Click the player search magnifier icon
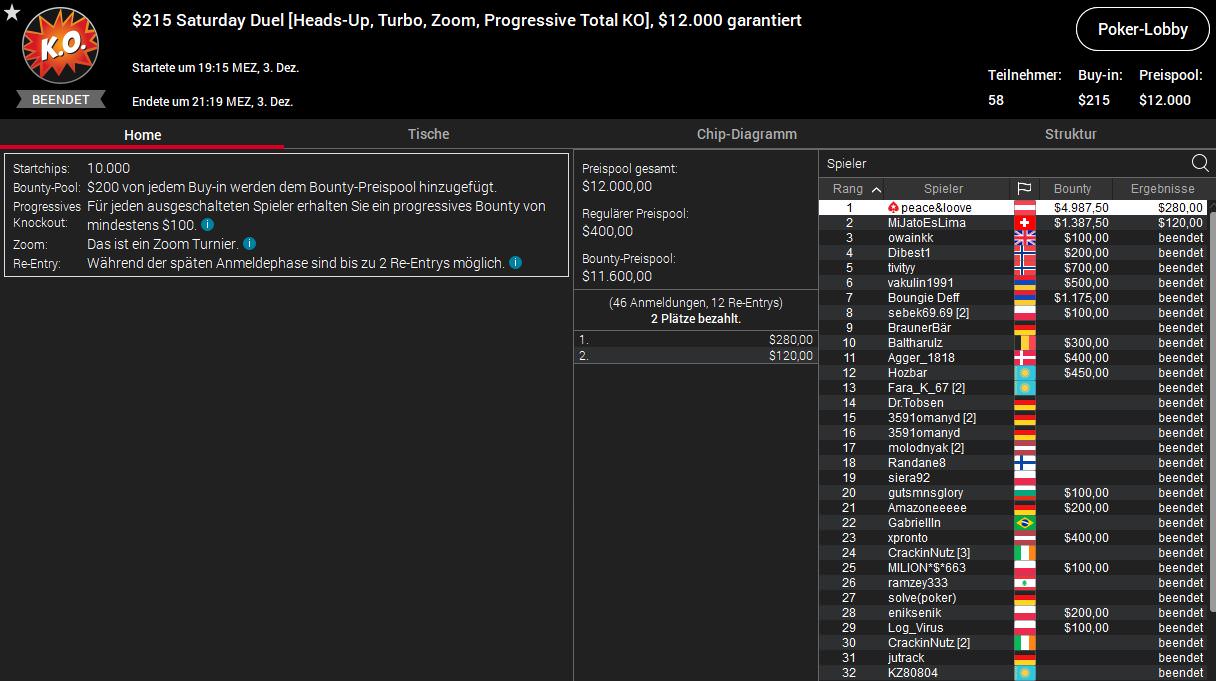Viewport: 1216px width, 681px height. click(1200, 164)
